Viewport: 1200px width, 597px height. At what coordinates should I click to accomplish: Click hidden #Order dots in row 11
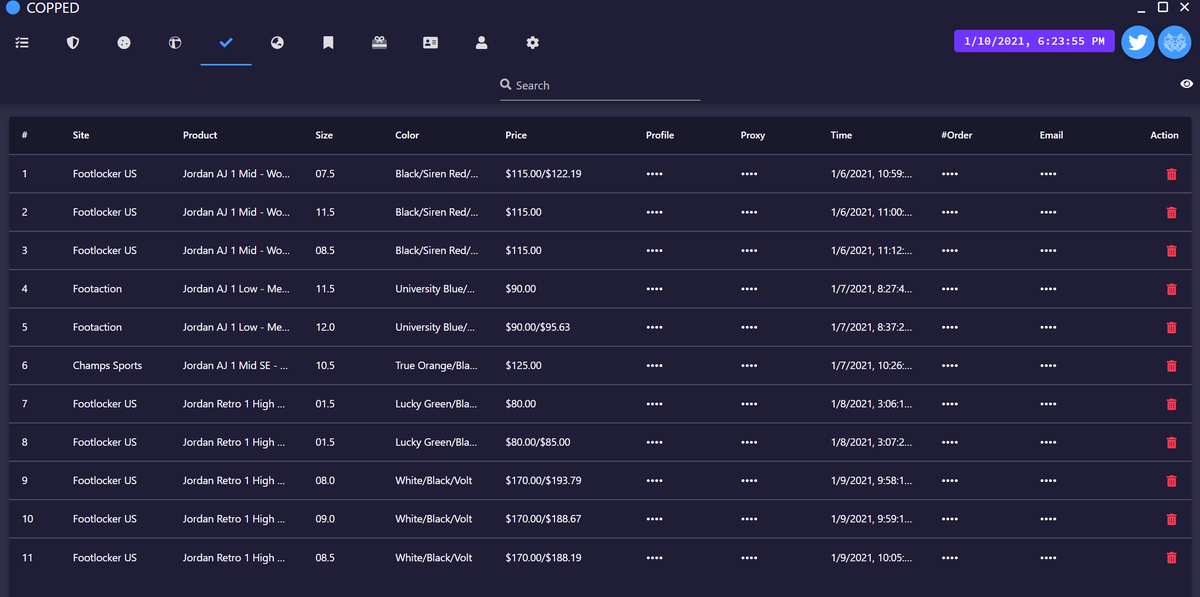(x=950, y=557)
